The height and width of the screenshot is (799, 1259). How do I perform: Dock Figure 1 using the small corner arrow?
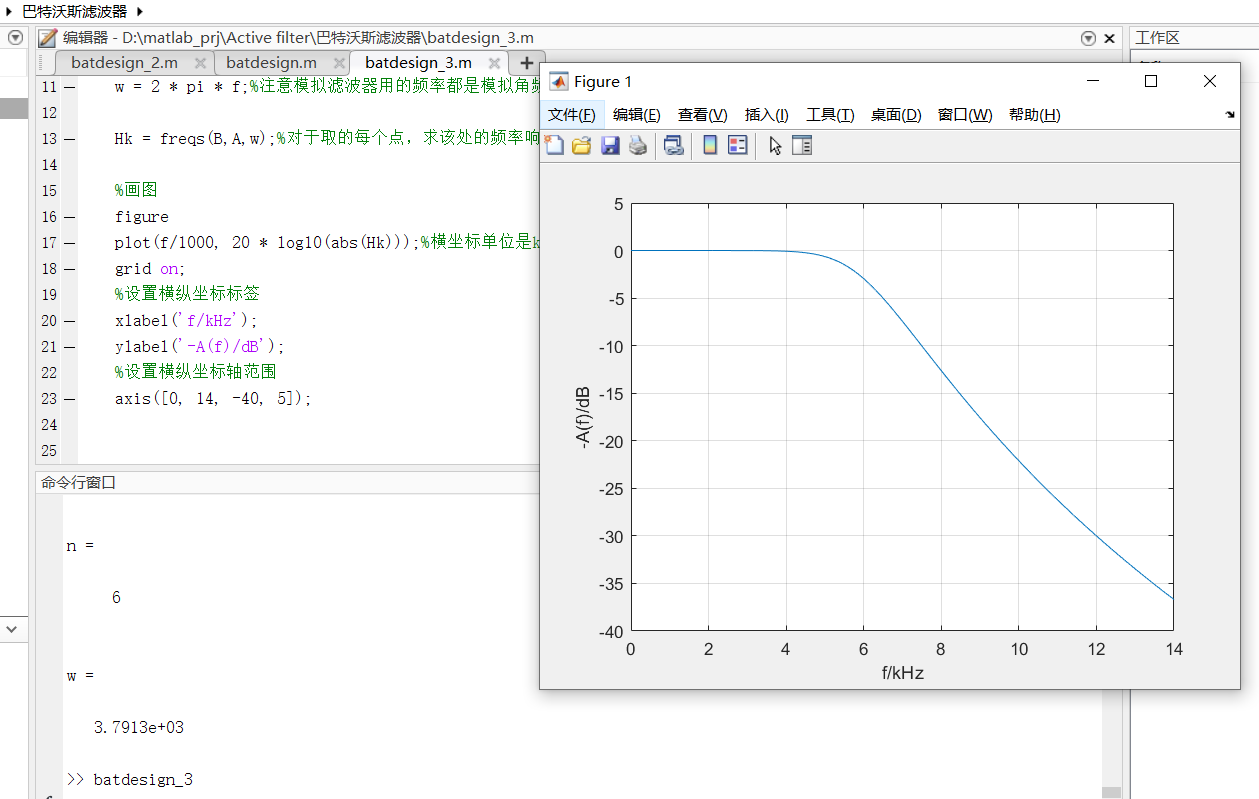pos(1229,115)
